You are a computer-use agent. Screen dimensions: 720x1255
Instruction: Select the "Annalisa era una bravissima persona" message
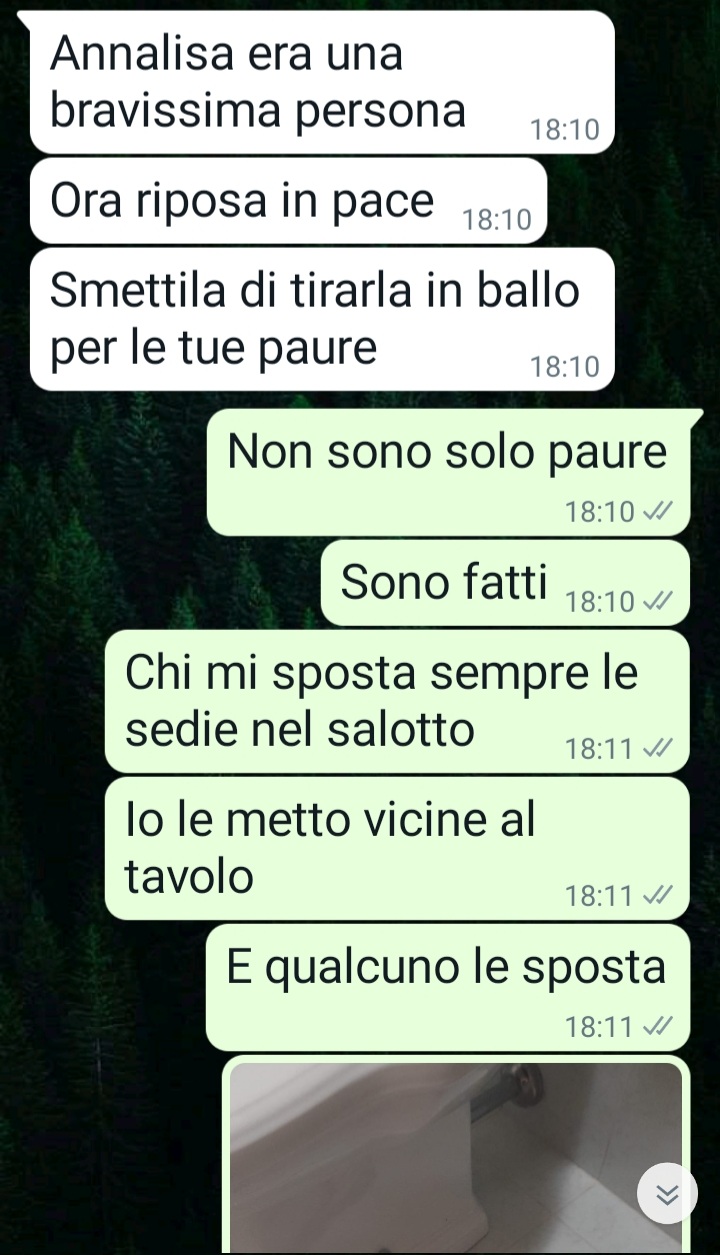[322, 82]
